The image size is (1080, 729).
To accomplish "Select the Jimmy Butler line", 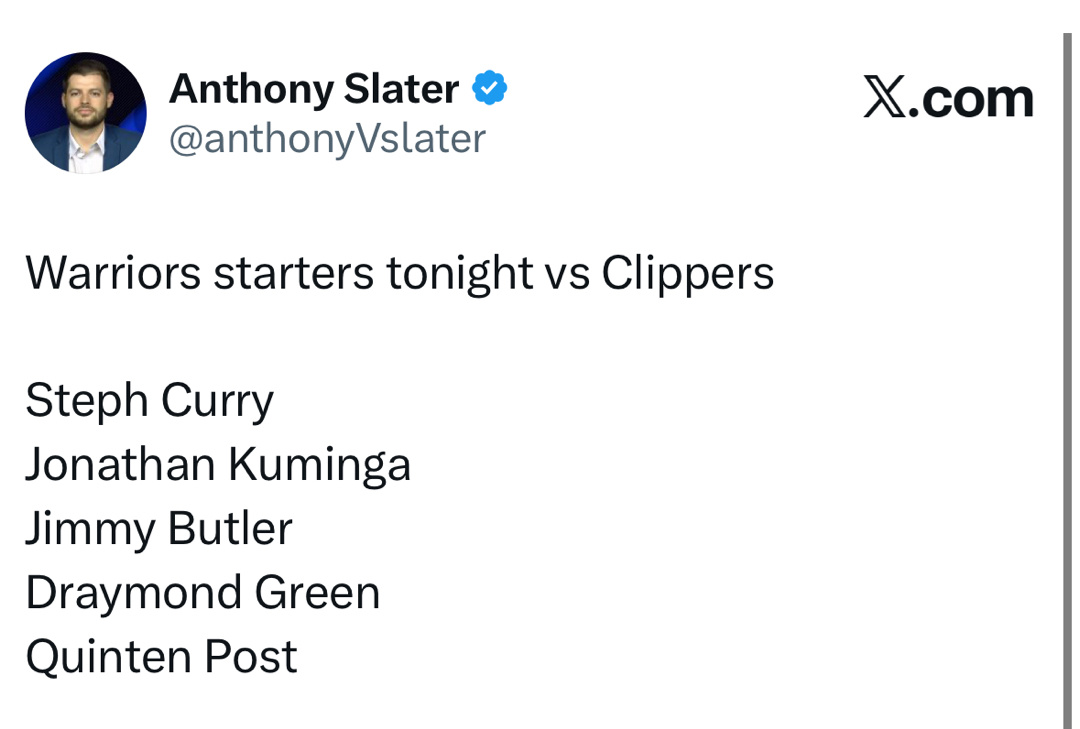I will [x=158, y=529].
